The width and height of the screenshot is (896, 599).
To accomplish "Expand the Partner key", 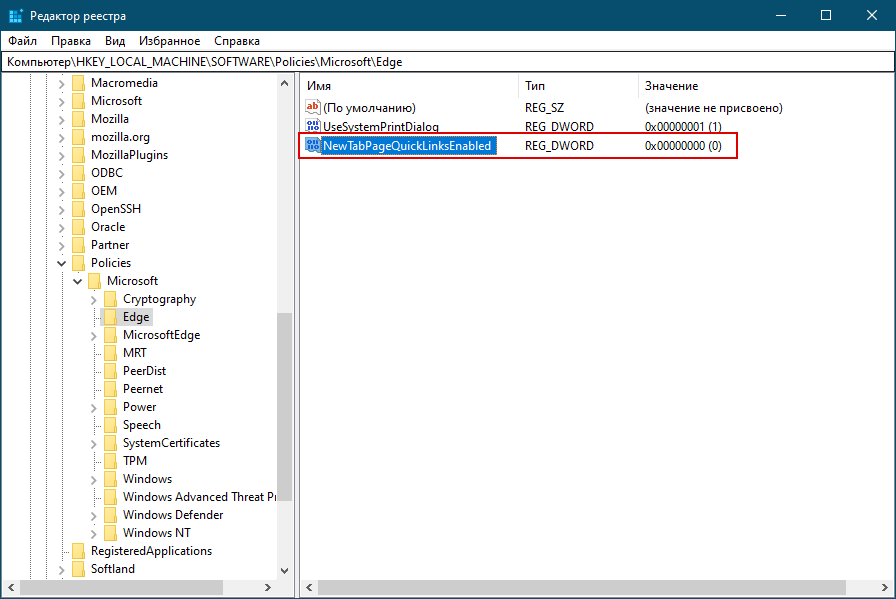I will [x=62, y=246].
